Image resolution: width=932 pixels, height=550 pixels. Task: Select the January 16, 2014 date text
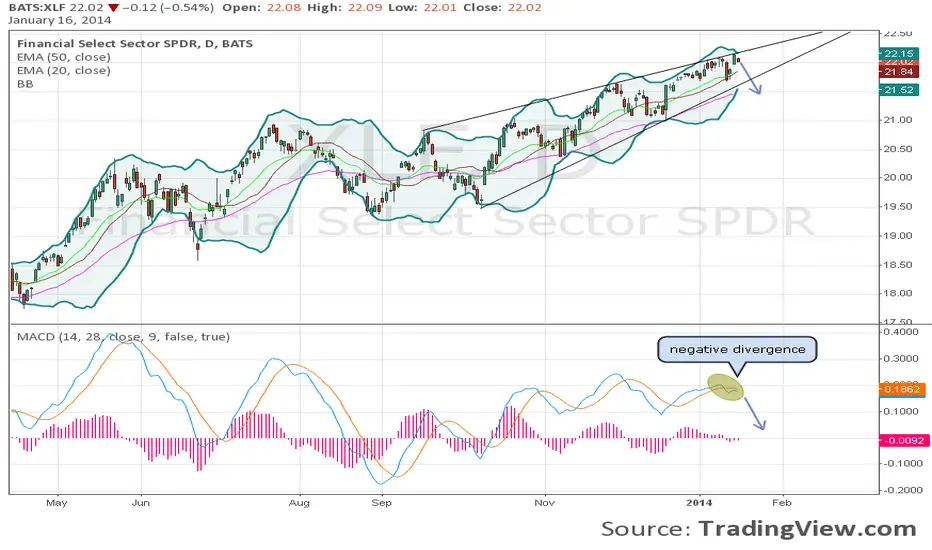[x=59, y=20]
